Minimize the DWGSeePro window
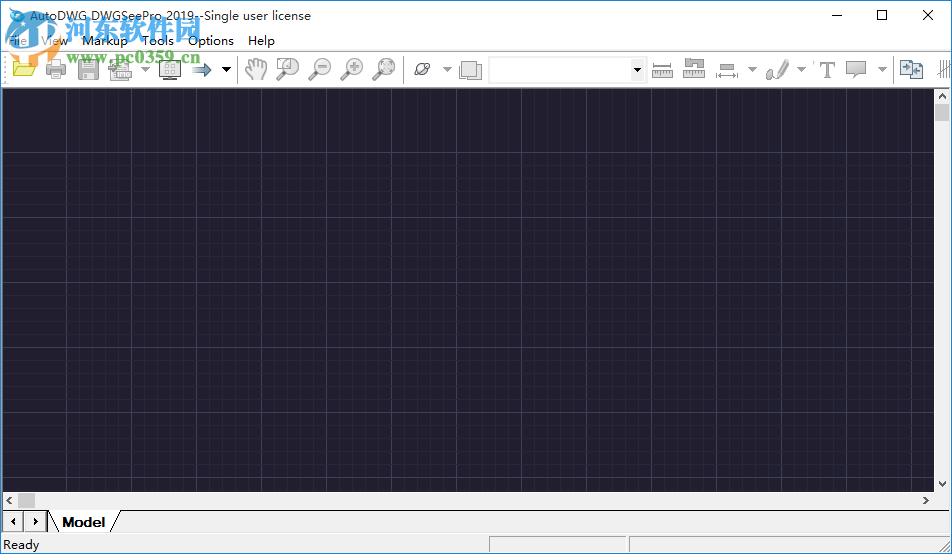The image size is (952, 554). 837,15
